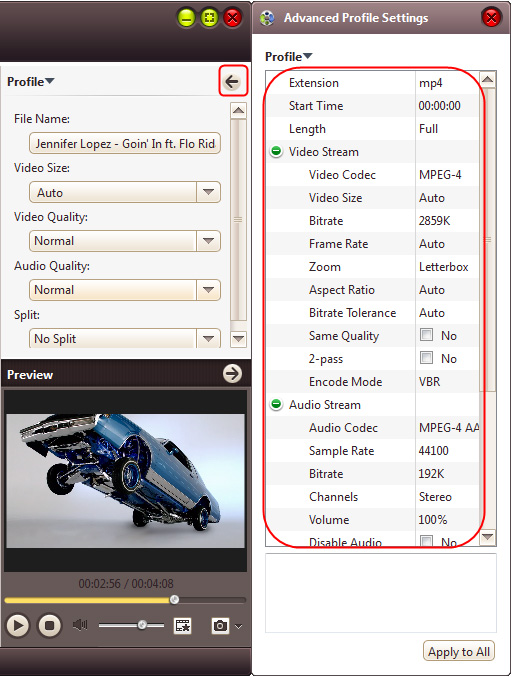Toggle the Same Quality checkbox
The image size is (512, 677).
(x=427, y=335)
